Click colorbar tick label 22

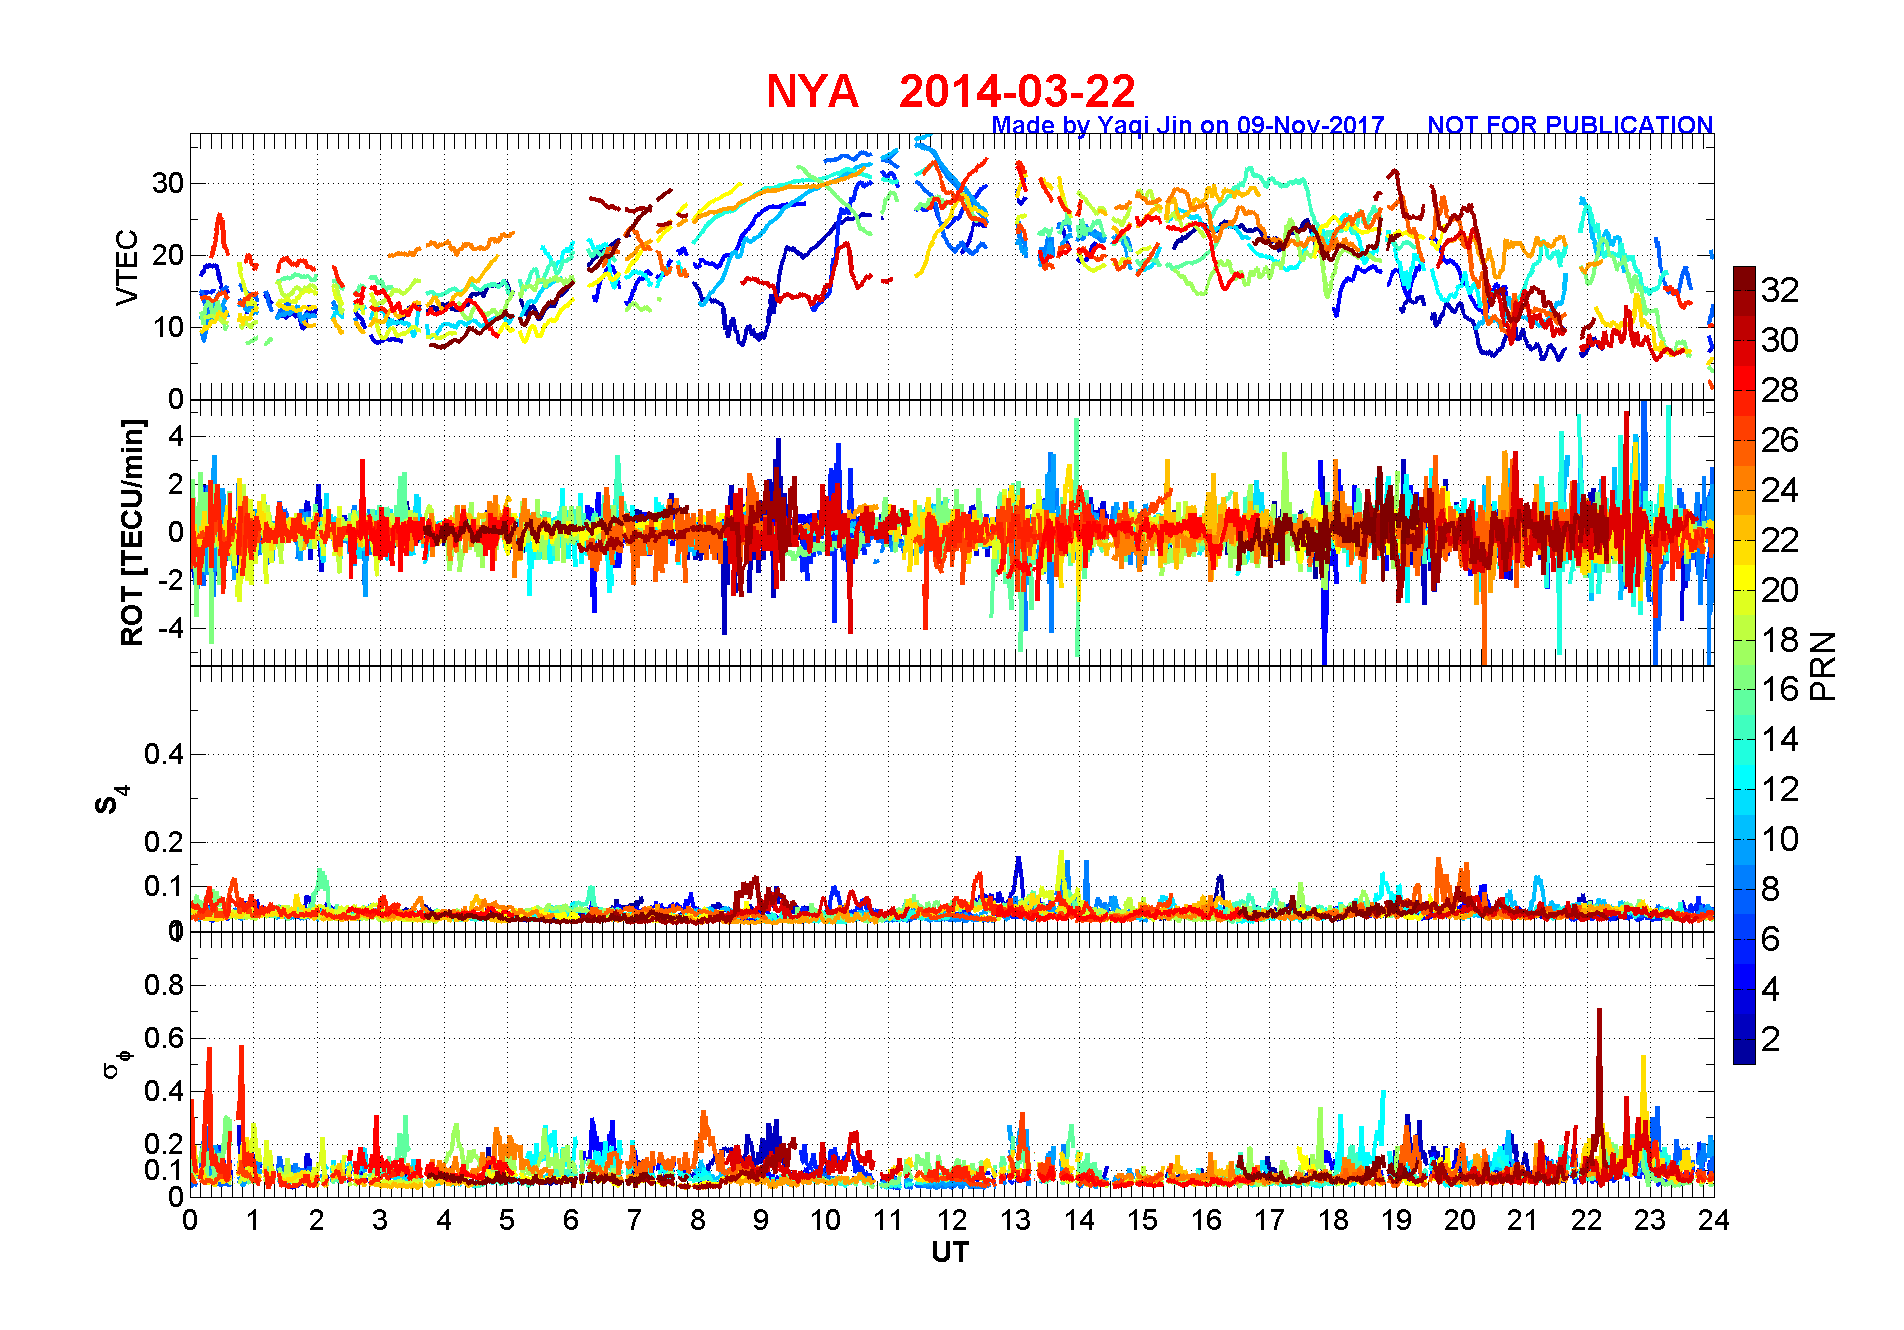[1780, 540]
